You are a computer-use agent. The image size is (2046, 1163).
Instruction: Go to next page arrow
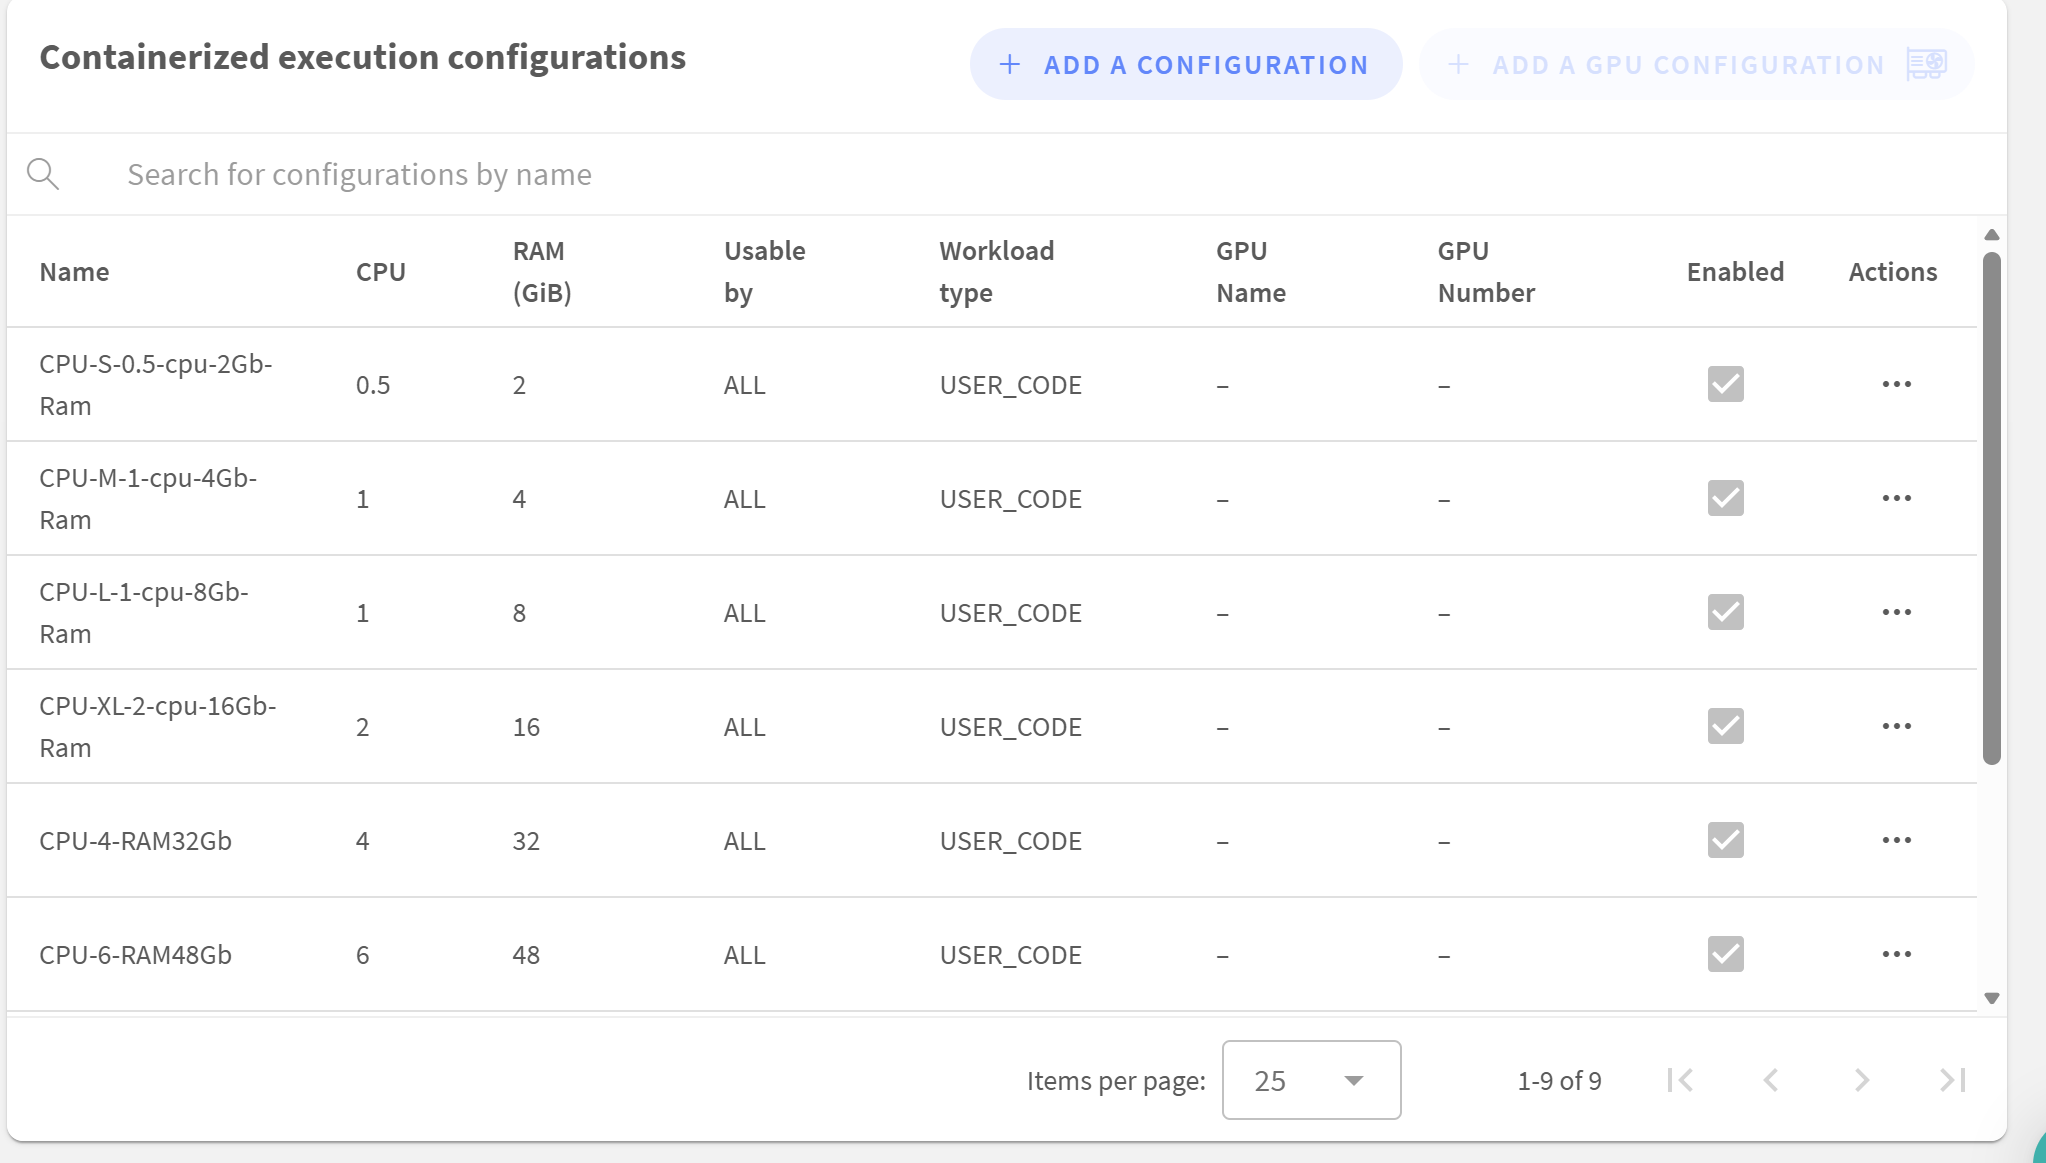[x=1861, y=1080]
